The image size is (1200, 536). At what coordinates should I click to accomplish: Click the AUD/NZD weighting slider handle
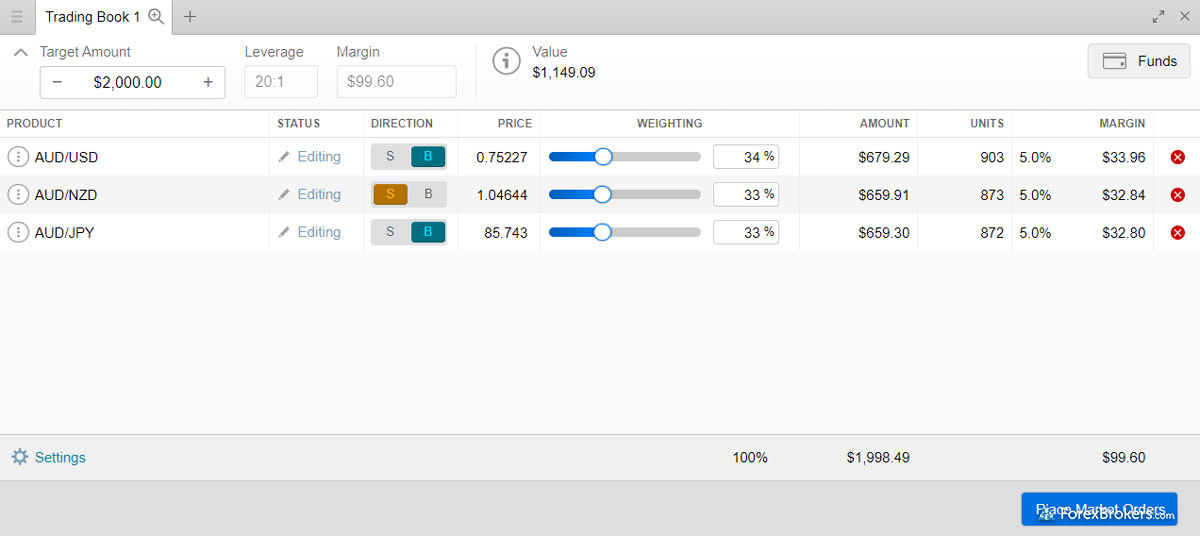(x=602, y=194)
